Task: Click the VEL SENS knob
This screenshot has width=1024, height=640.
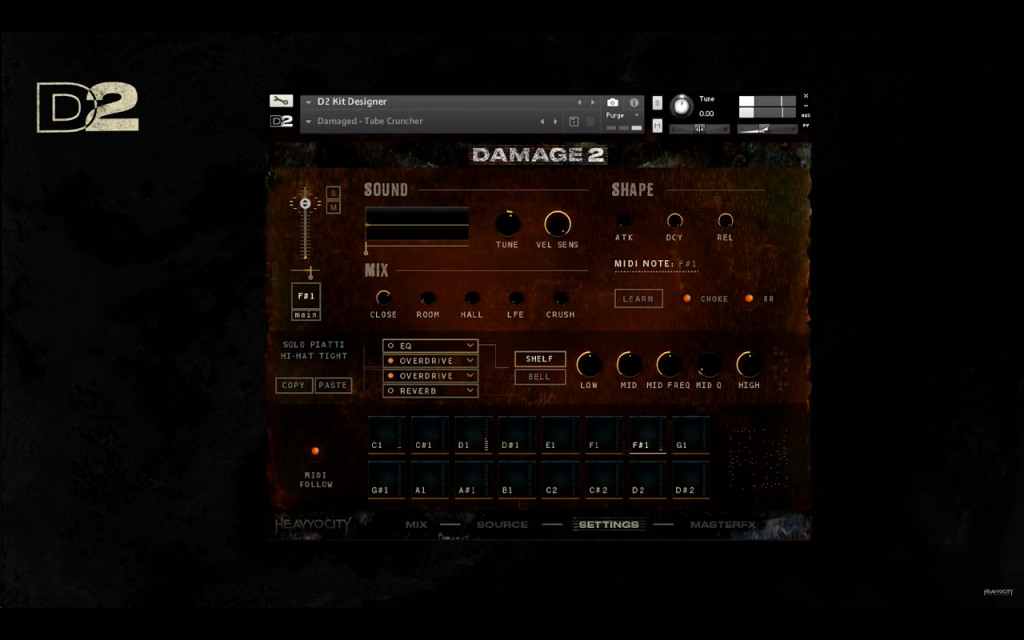Action: coord(557,224)
